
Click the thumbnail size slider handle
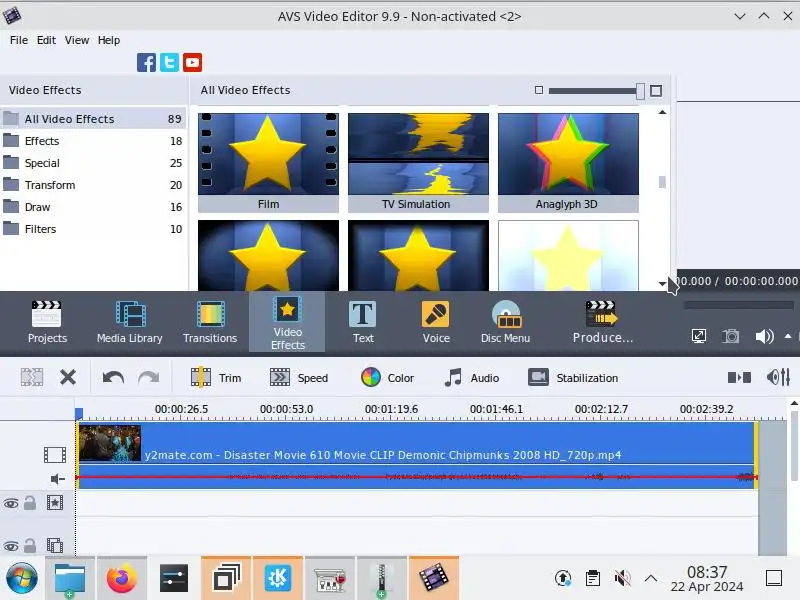click(x=640, y=91)
